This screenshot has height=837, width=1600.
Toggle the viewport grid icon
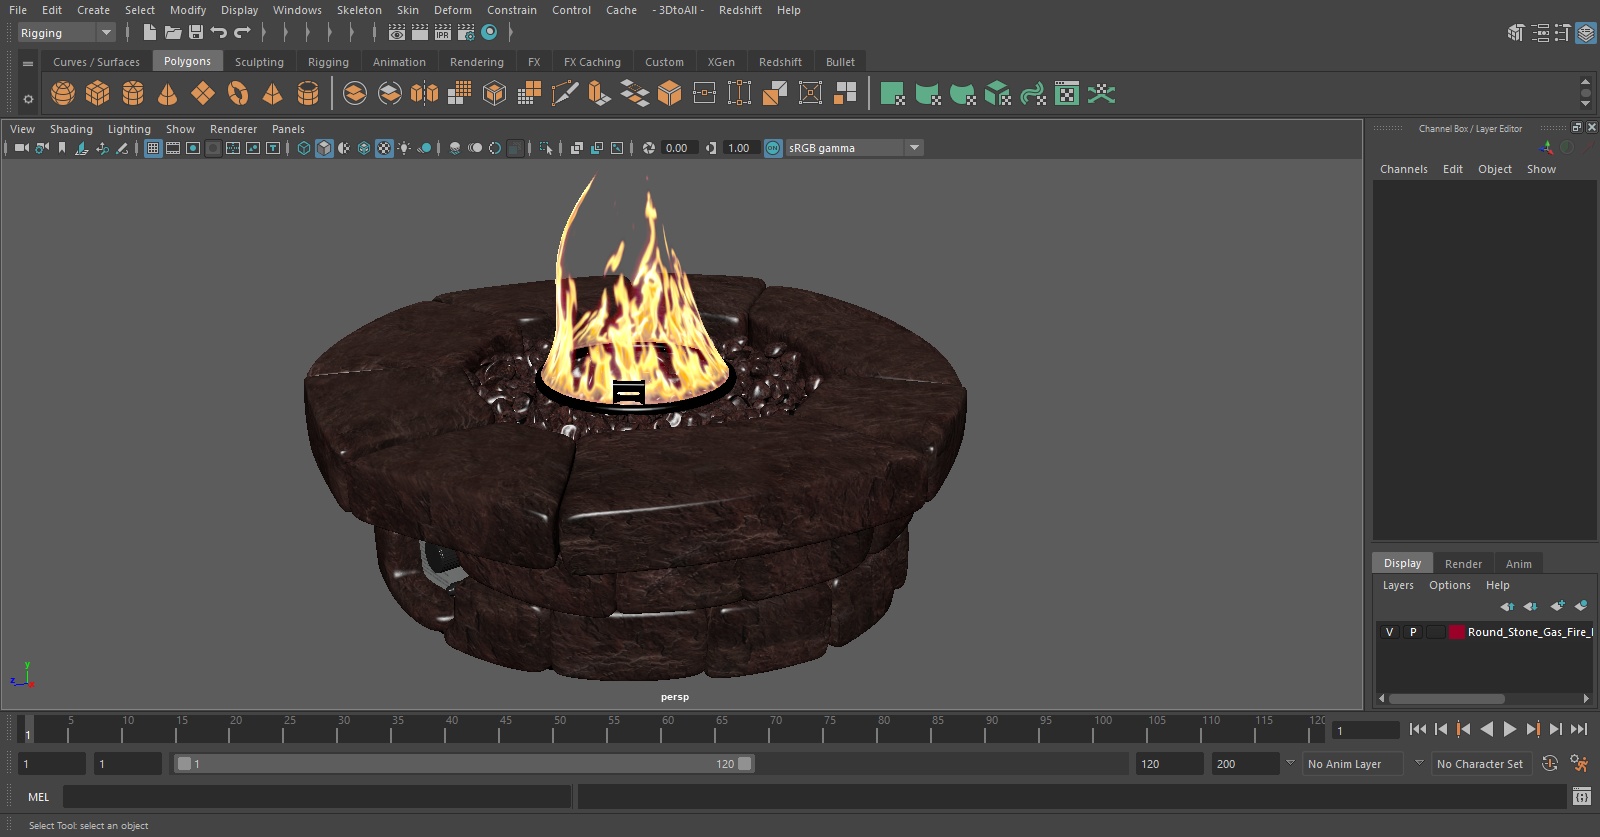point(153,148)
